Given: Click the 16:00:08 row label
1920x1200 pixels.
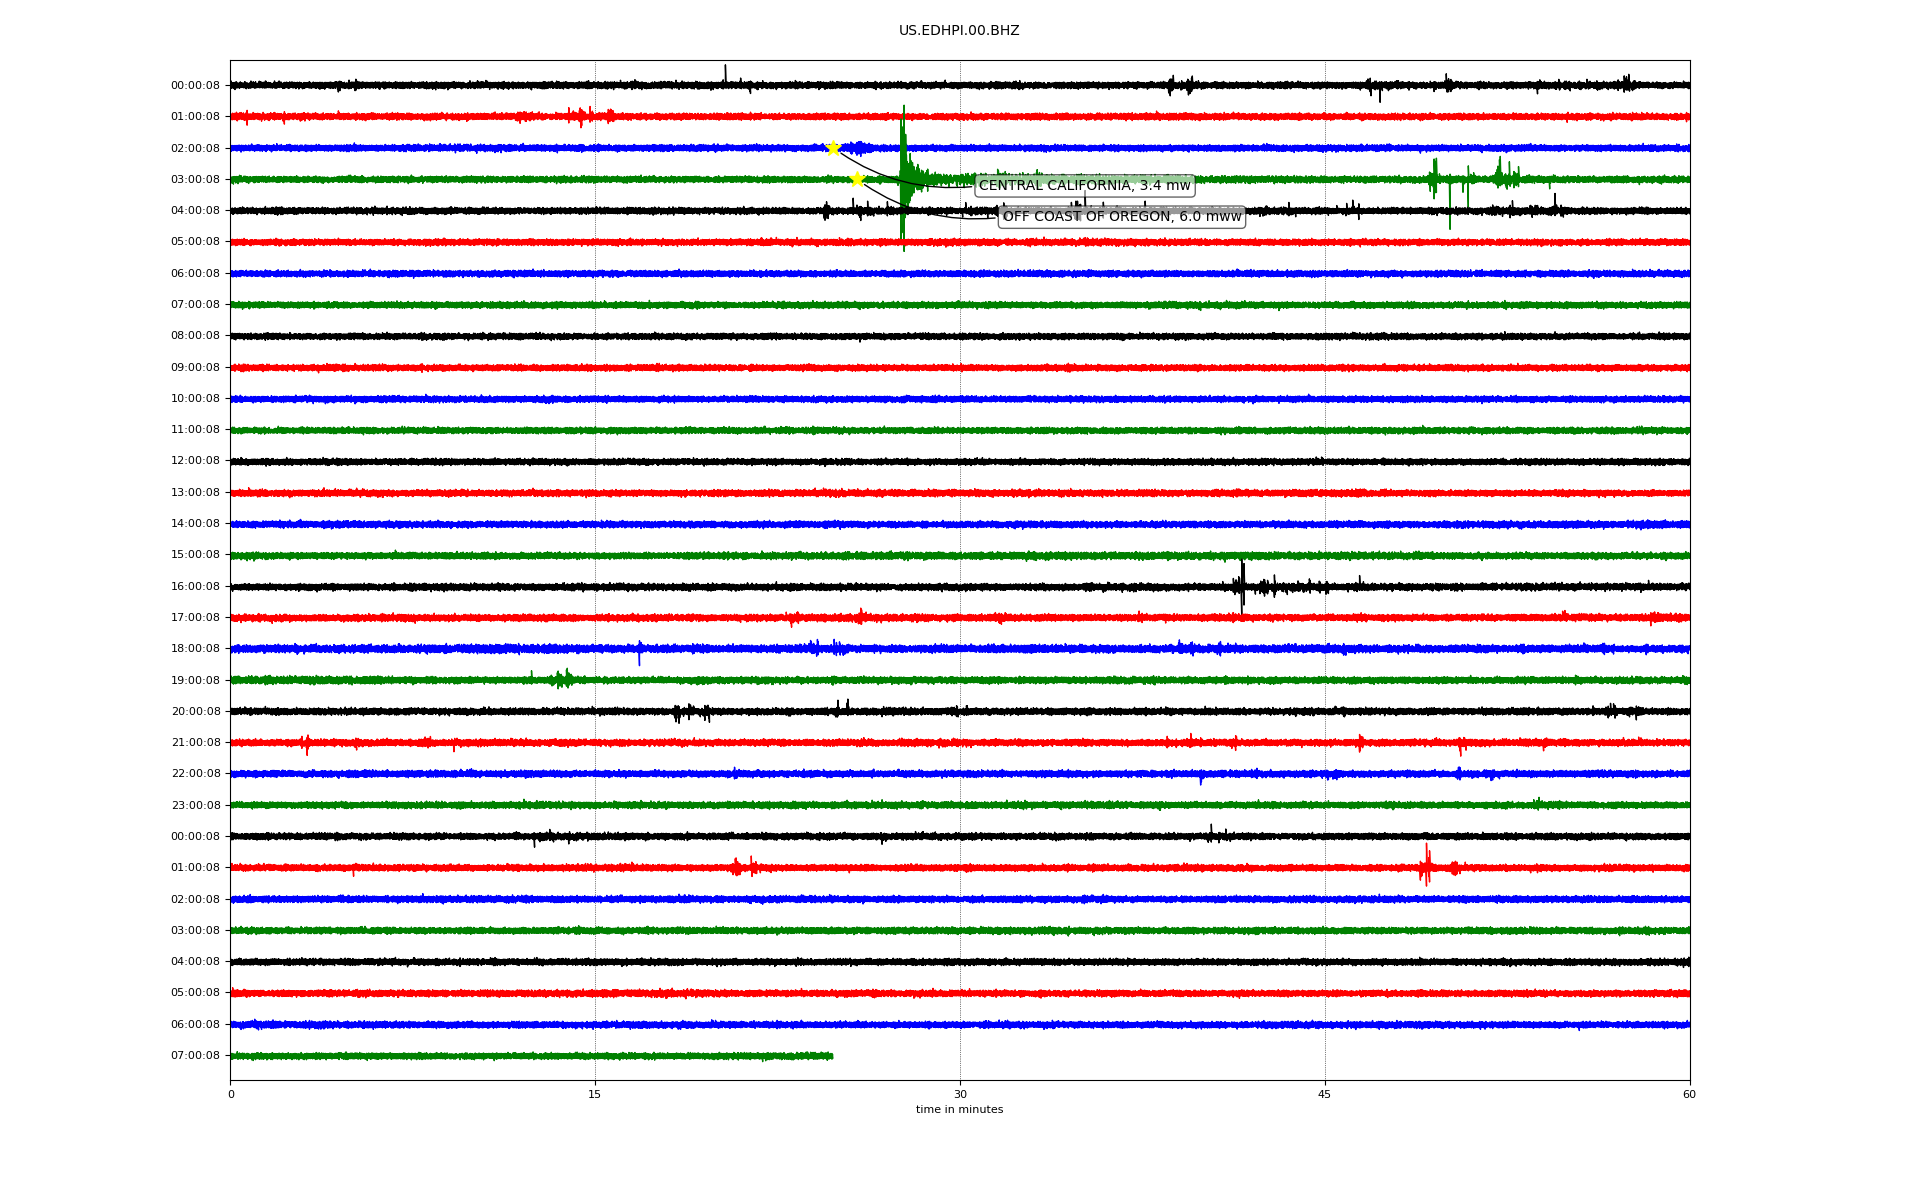Looking at the screenshot, I should (195, 586).
